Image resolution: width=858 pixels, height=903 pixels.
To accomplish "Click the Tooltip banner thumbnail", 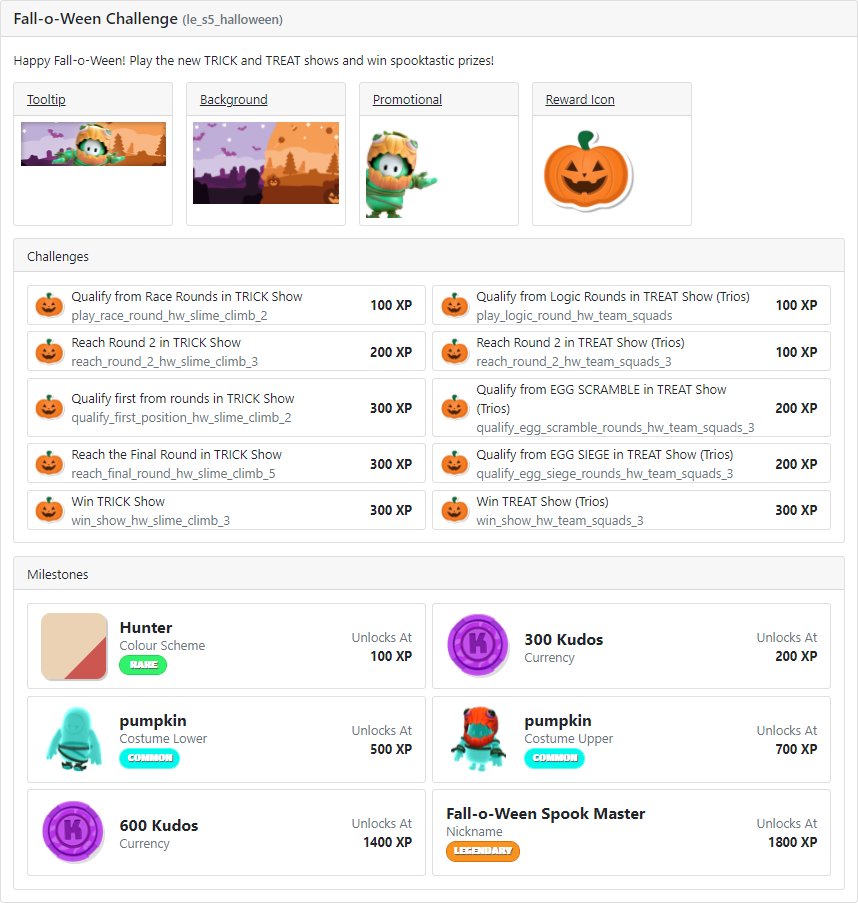I will [x=93, y=144].
